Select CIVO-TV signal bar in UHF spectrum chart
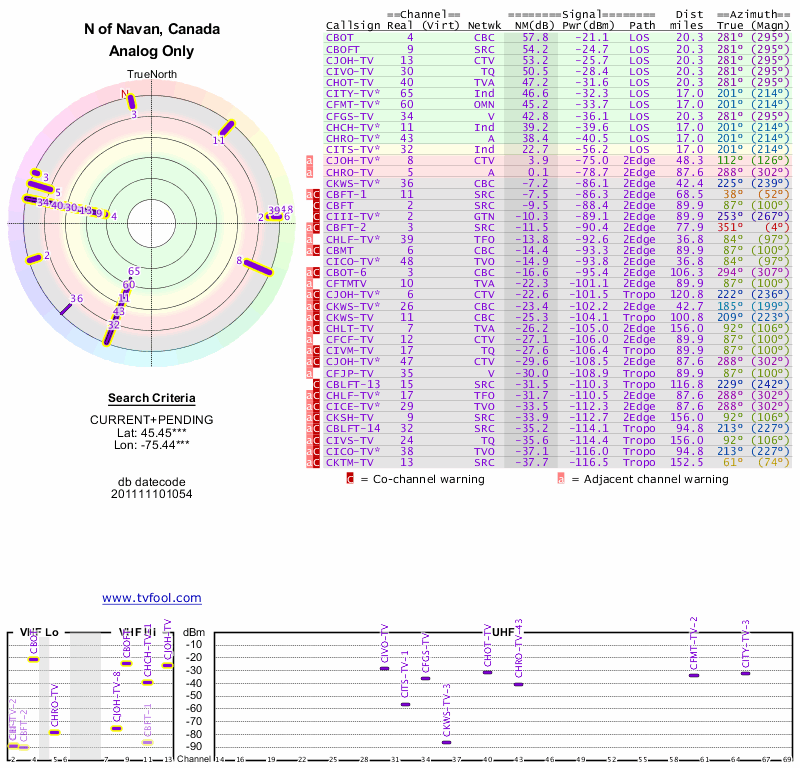 [385, 668]
